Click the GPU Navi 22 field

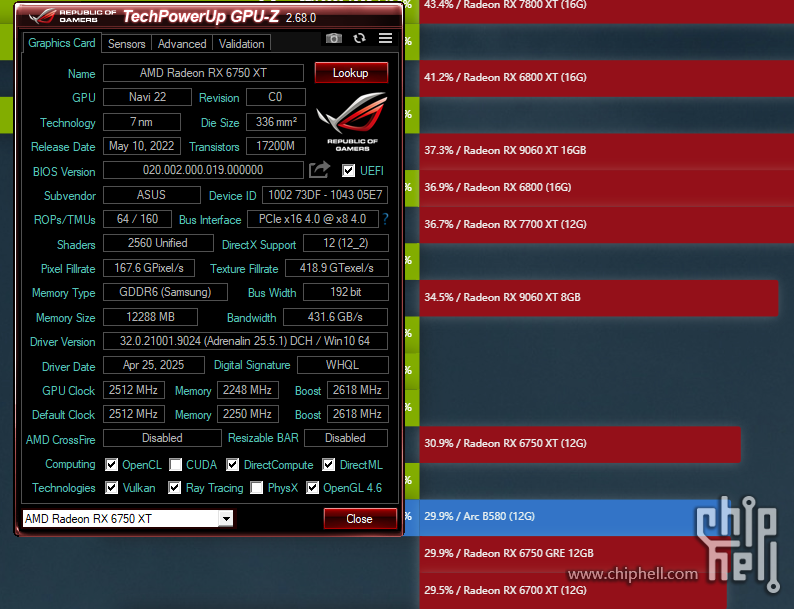[x=147, y=97]
